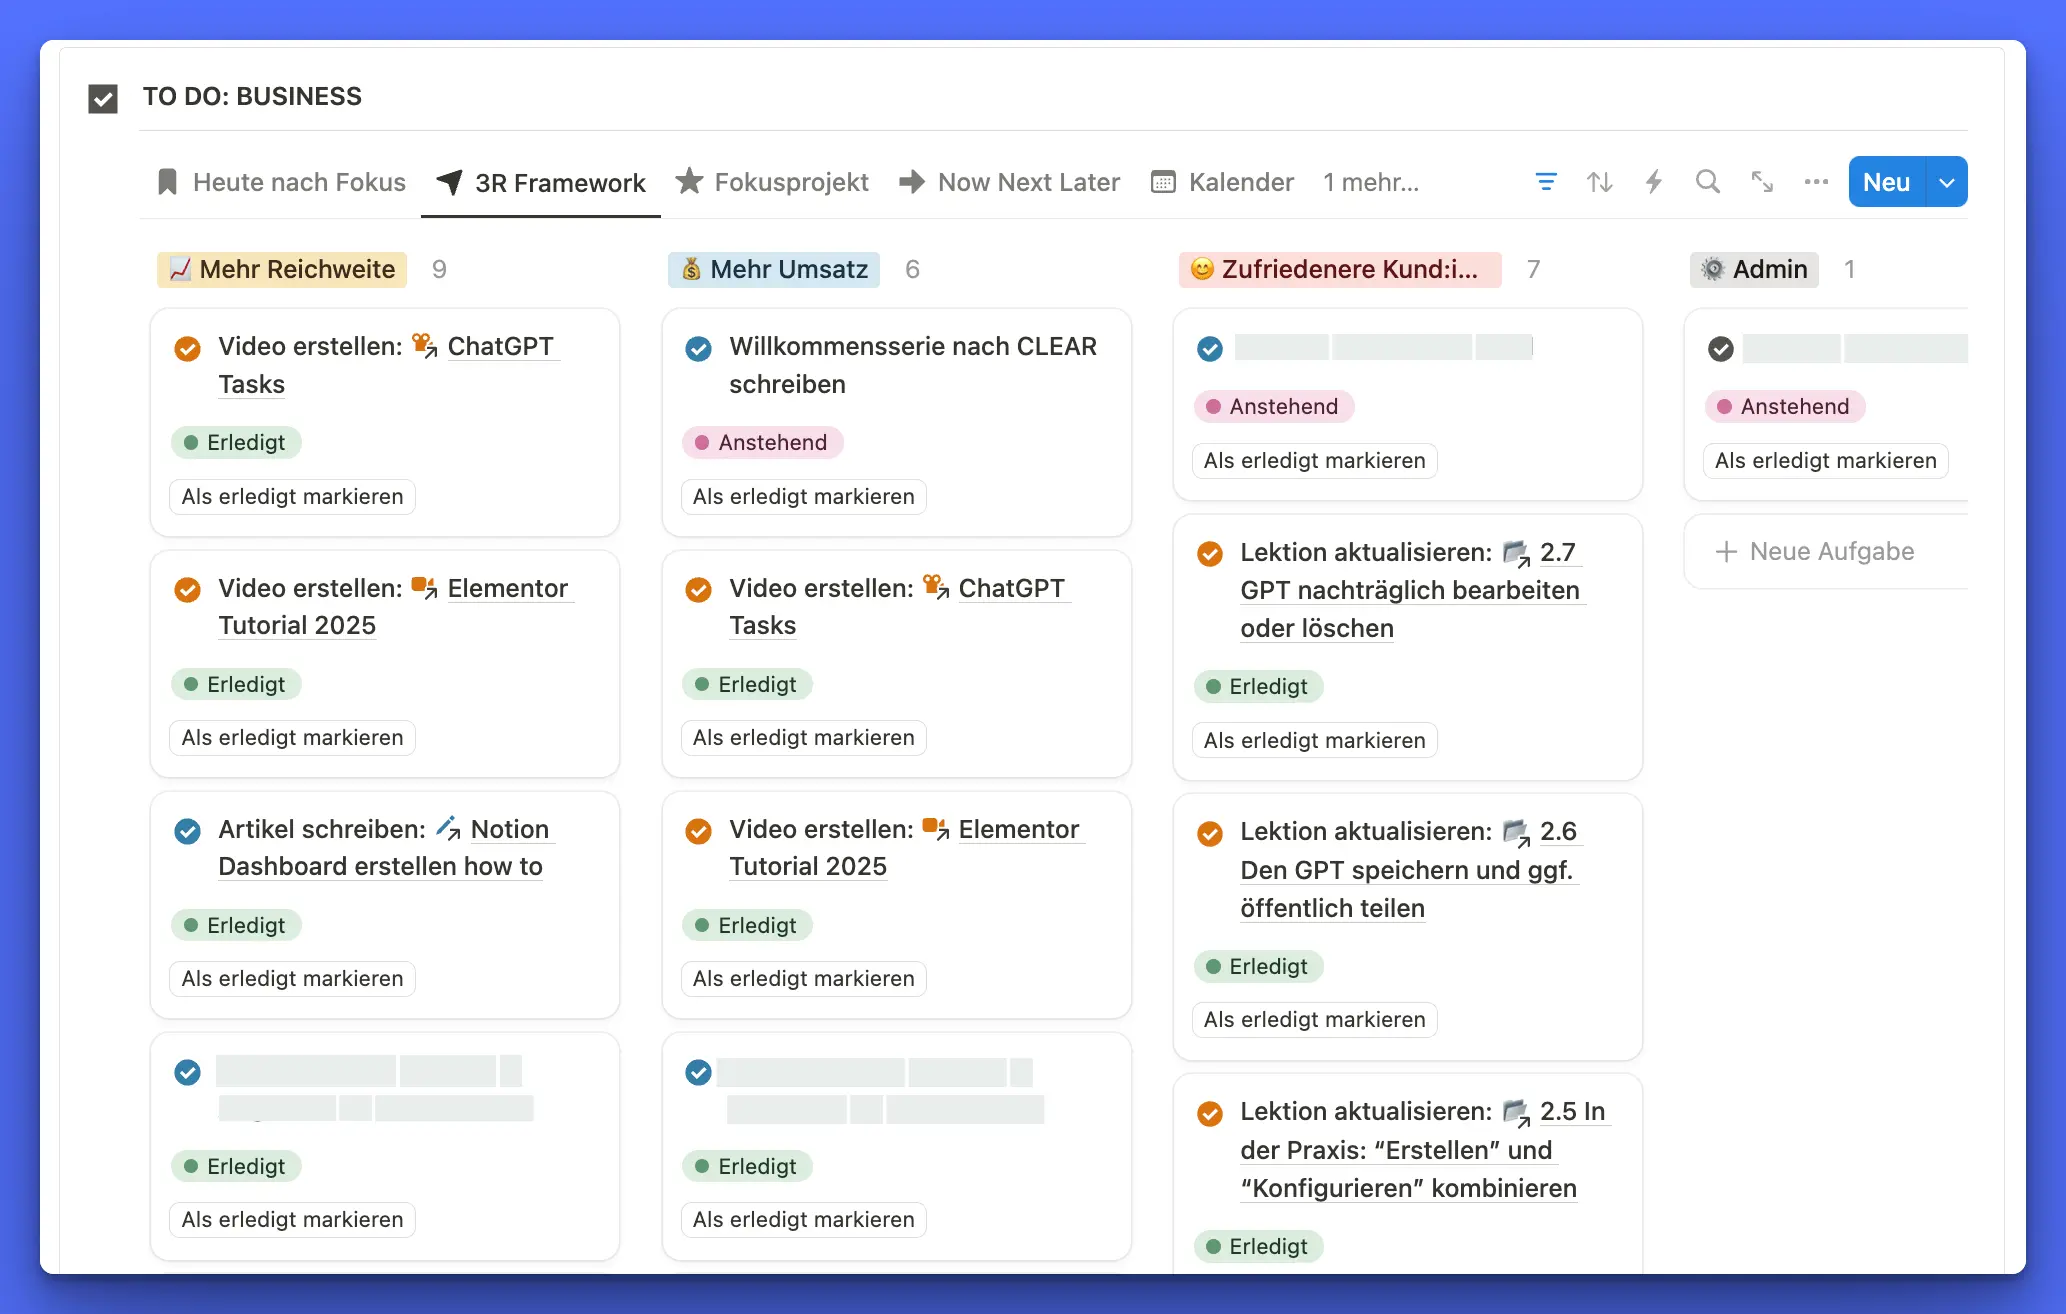Viewport: 2066px width, 1314px height.
Task: Toggle checkbox for Willkommensserie nach CLEAR schreiben
Action: point(698,348)
